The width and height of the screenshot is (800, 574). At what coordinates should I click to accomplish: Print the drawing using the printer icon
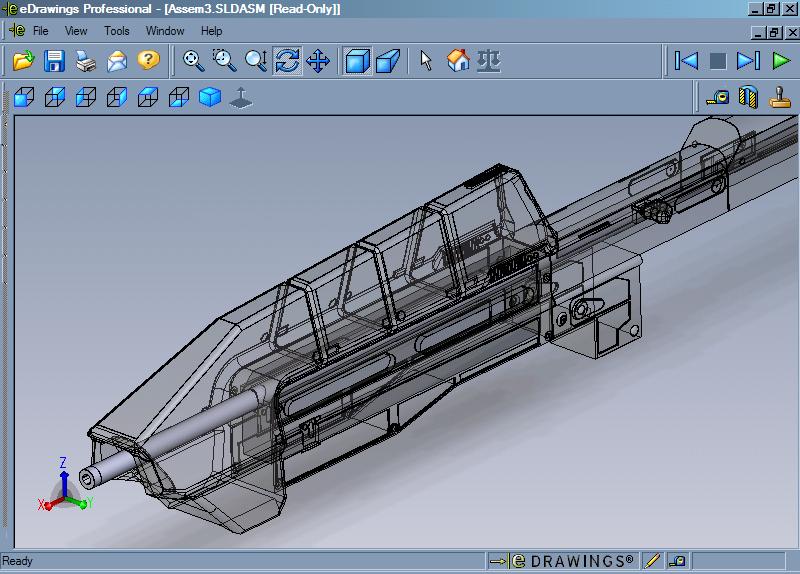click(86, 61)
